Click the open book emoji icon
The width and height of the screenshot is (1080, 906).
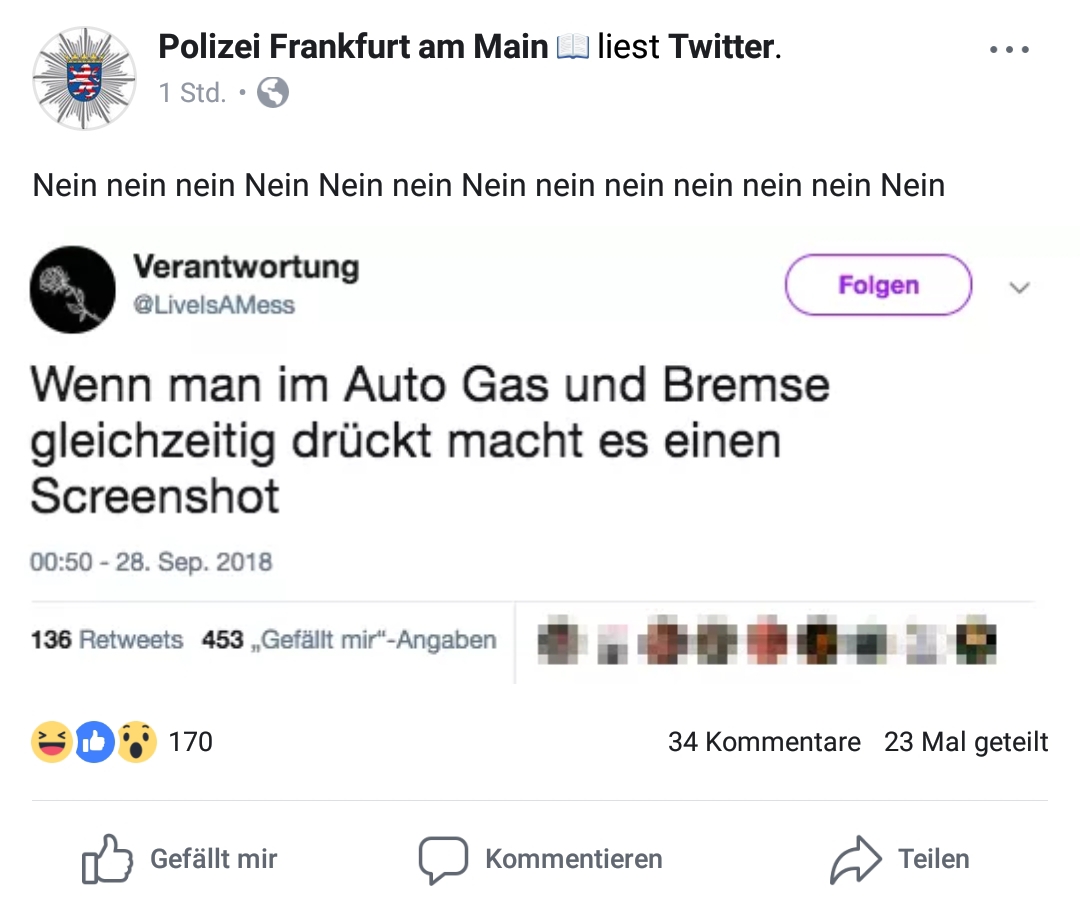[x=573, y=47]
